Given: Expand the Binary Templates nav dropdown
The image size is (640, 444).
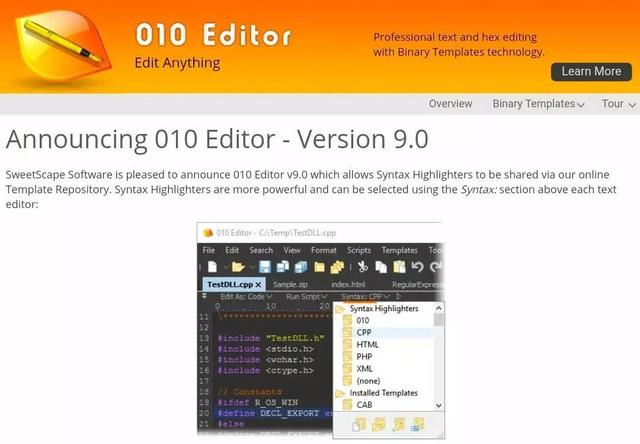Looking at the screenshot, I should [x=538, y=104].
